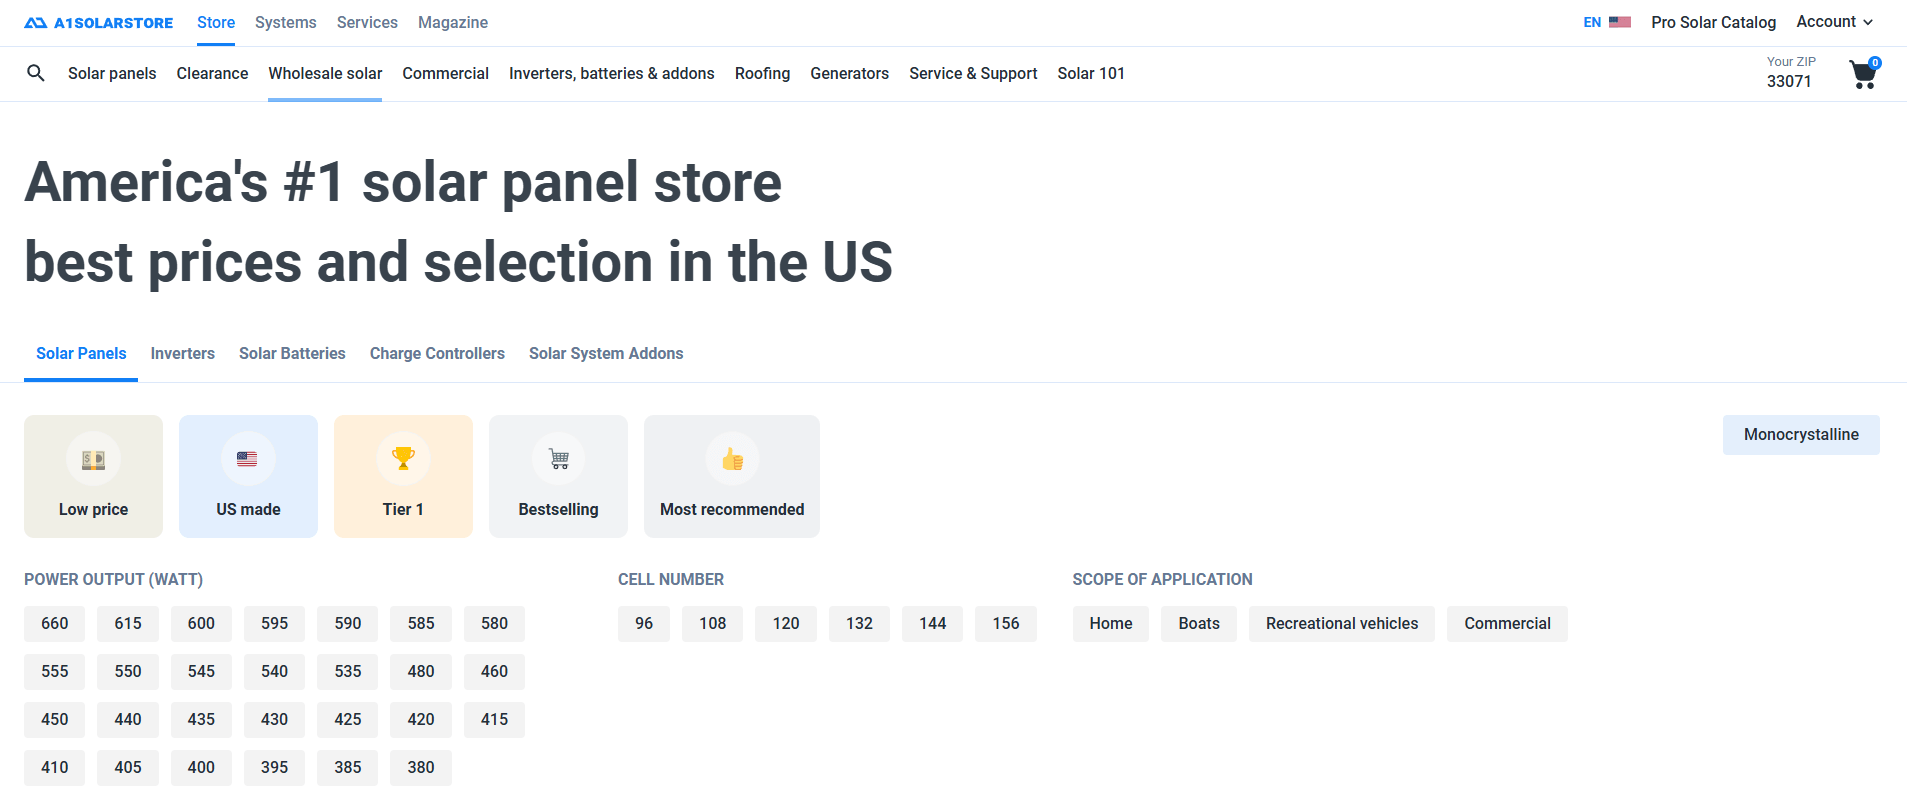Toggle the 660 watt power filter
Viewport: 1907px width, 806px height.
[x=55, y=624]
